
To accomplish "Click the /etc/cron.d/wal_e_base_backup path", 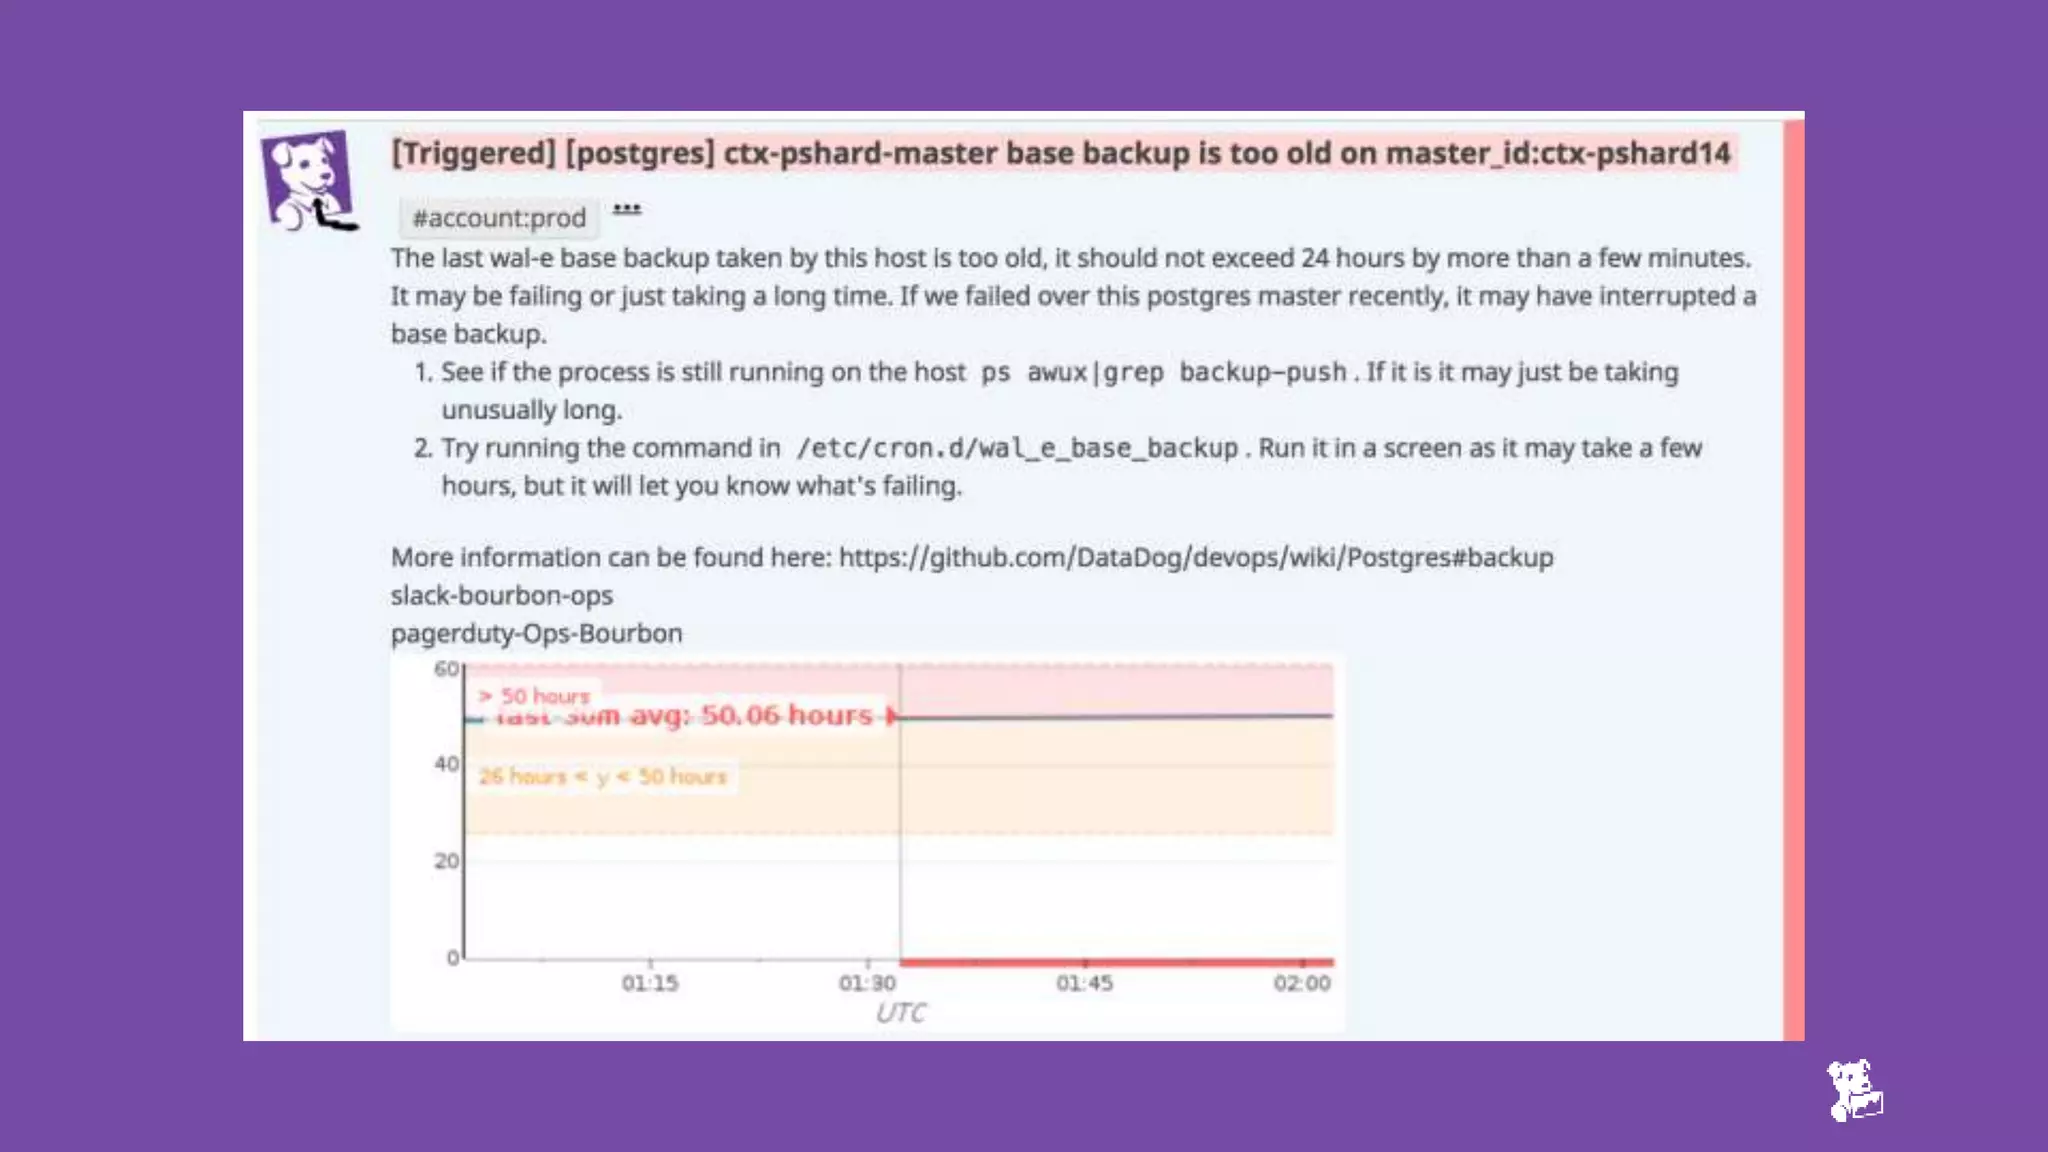I will [x=1016, y=448].
